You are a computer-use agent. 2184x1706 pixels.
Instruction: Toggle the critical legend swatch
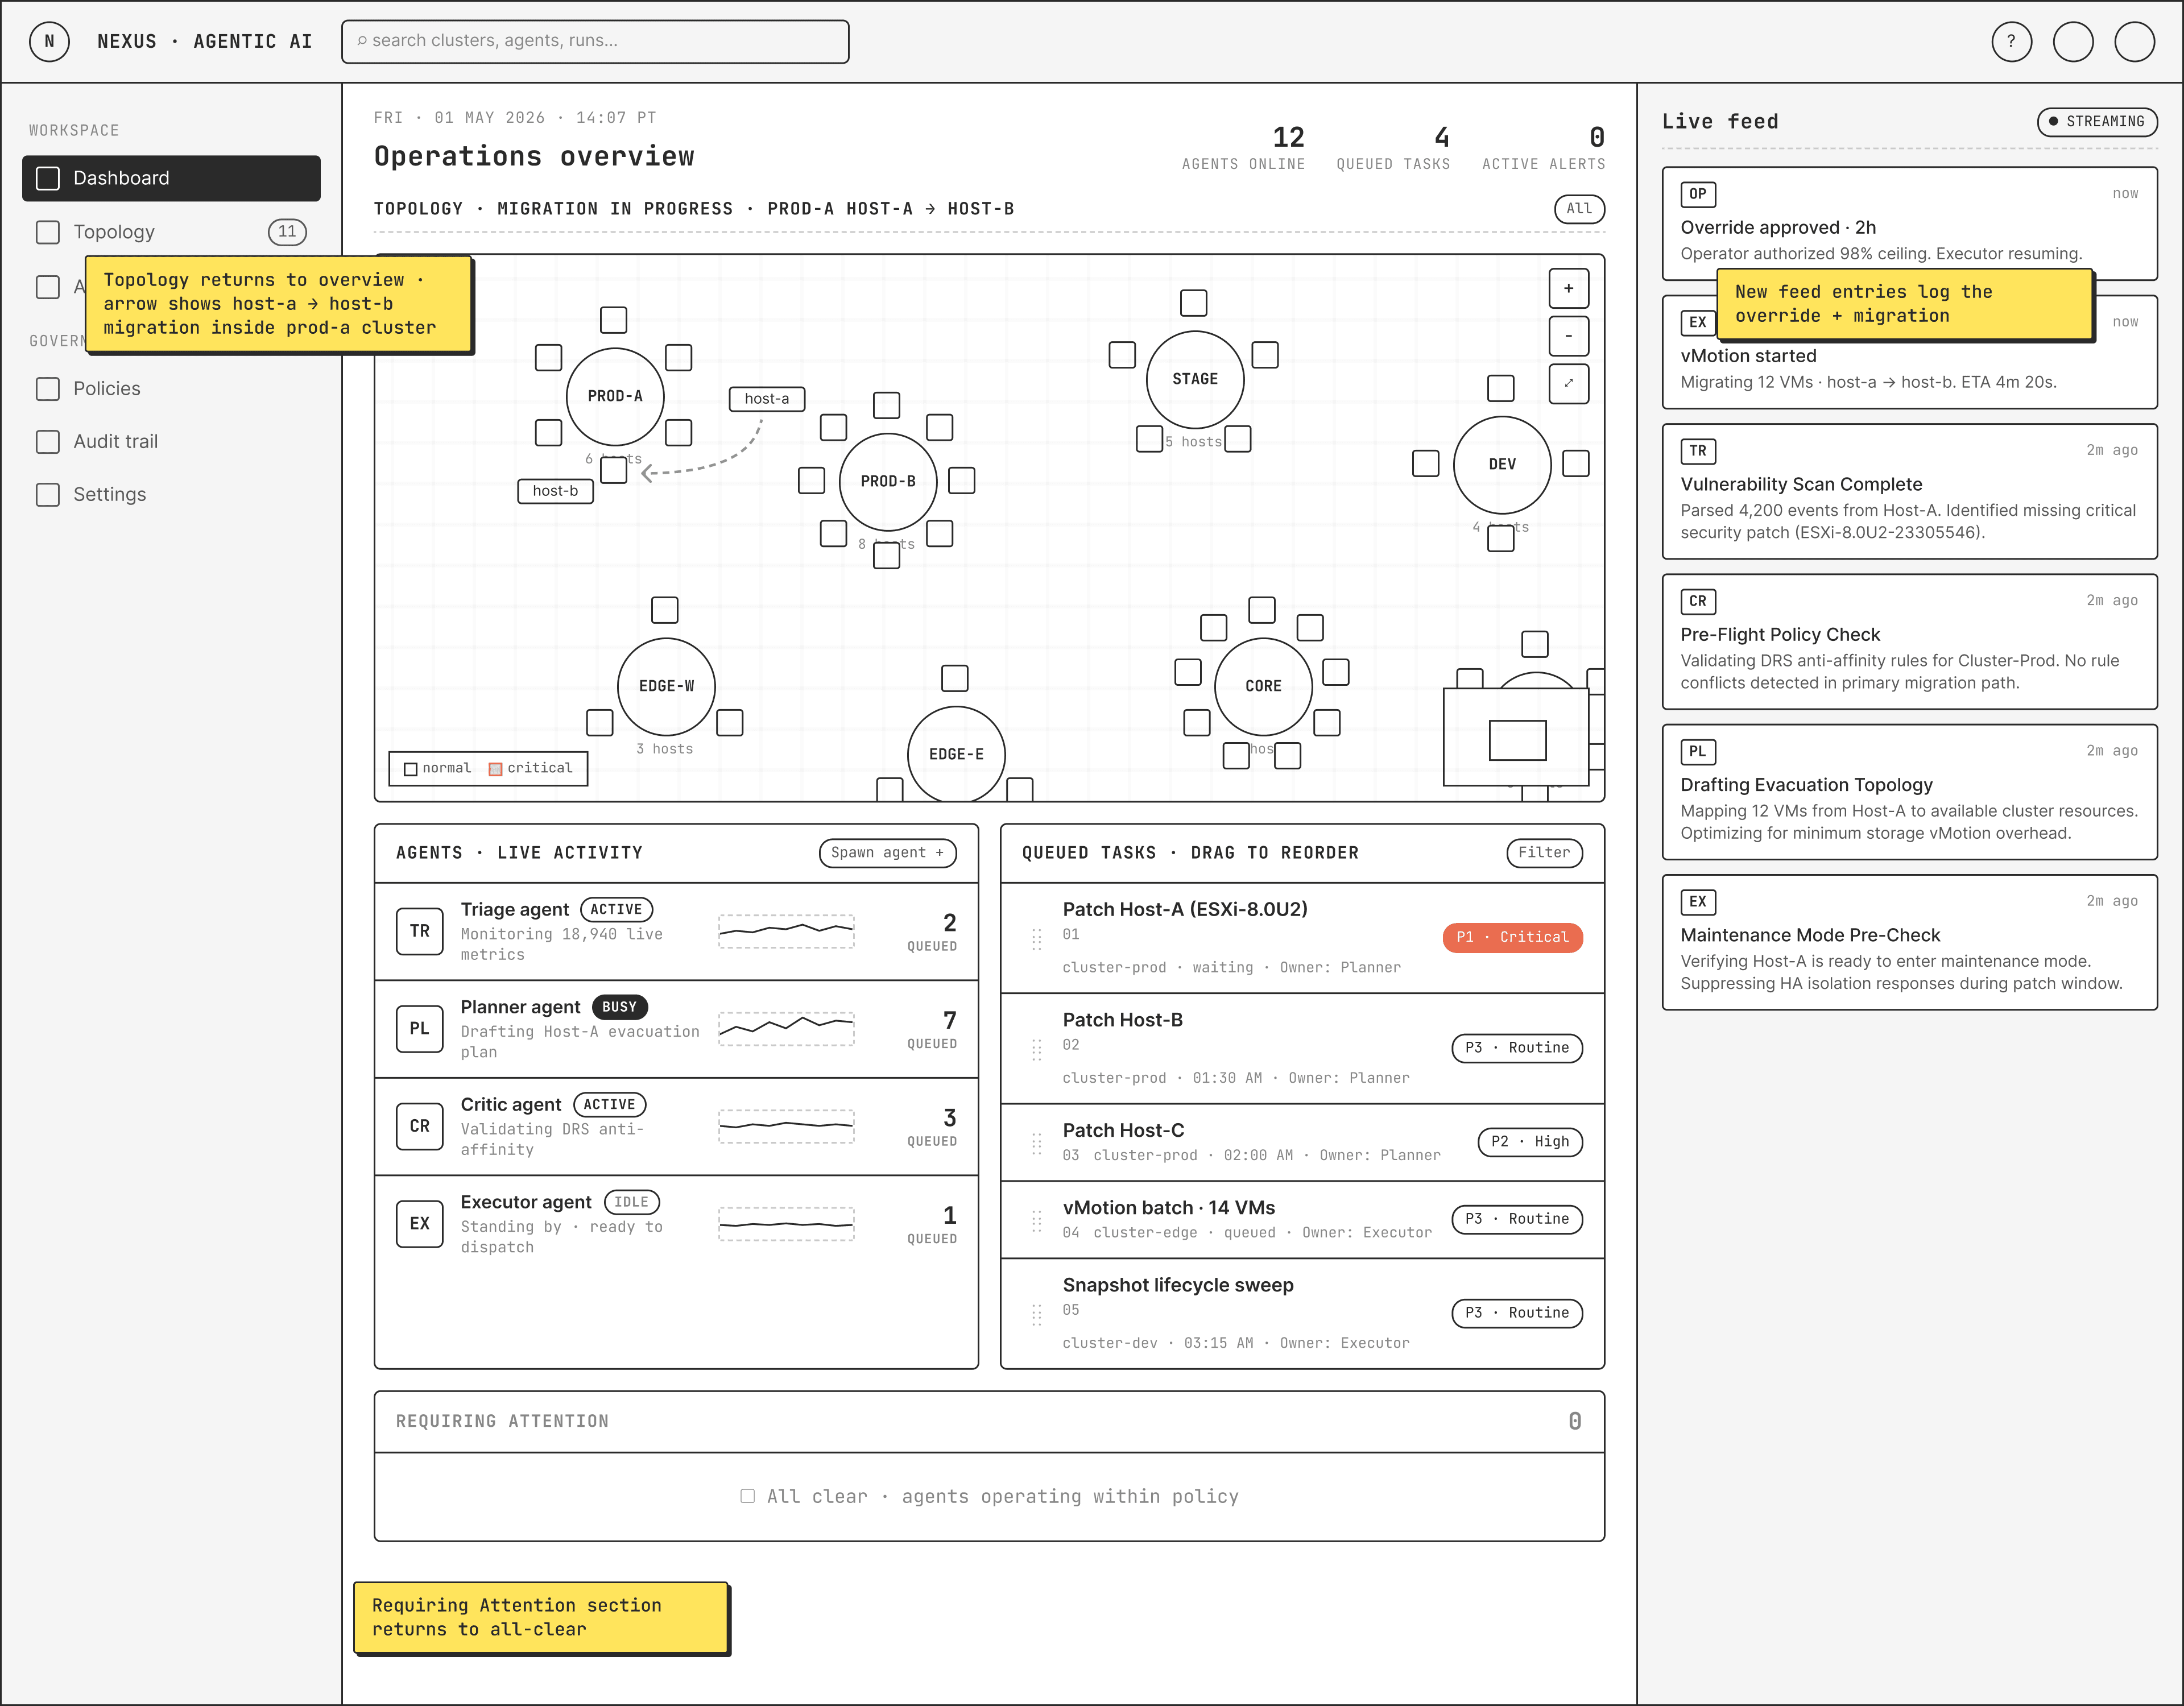[495, 769]
